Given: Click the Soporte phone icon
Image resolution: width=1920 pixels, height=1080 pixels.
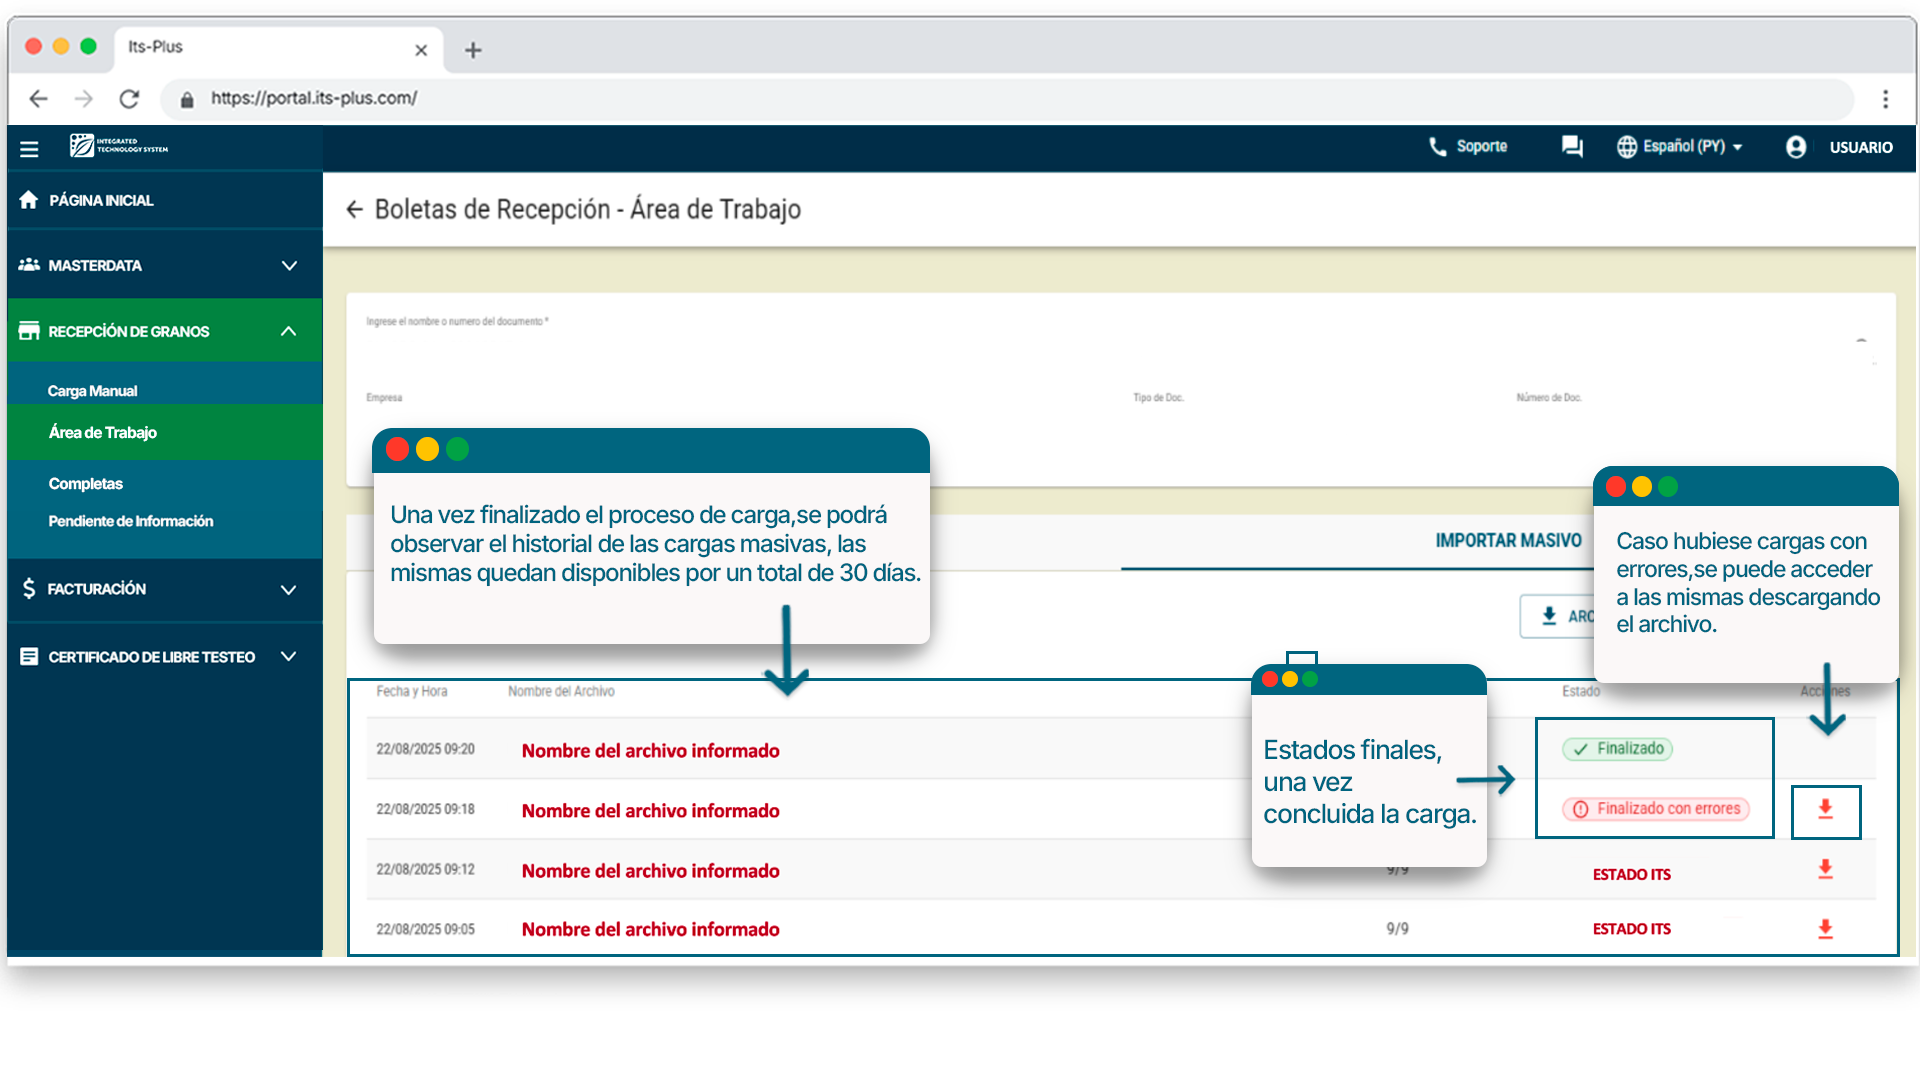Looking at the screenshot, I should point(1438,147).
